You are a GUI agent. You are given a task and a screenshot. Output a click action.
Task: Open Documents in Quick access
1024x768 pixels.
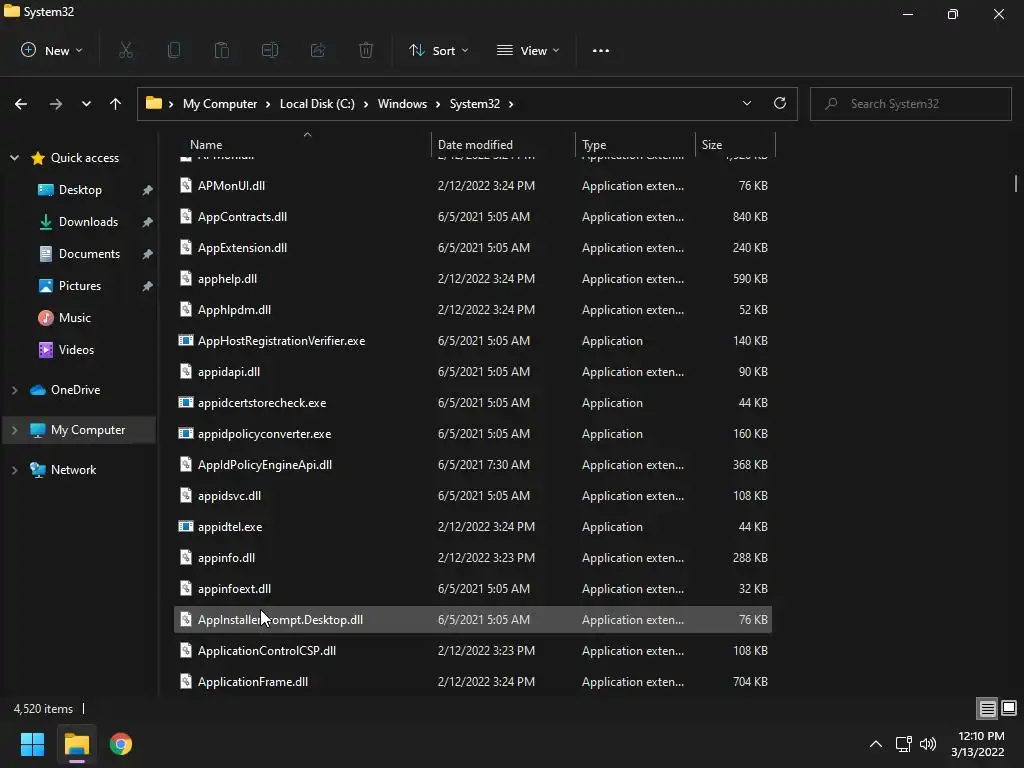(89, 253)
